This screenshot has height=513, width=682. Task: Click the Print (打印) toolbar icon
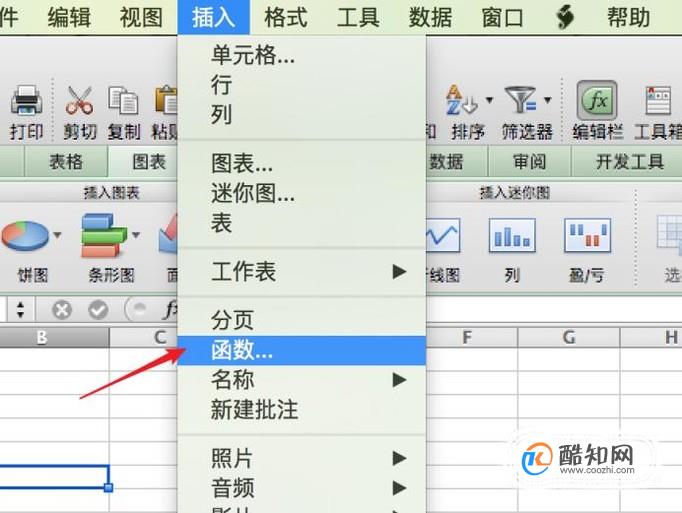tap(26, 101)
